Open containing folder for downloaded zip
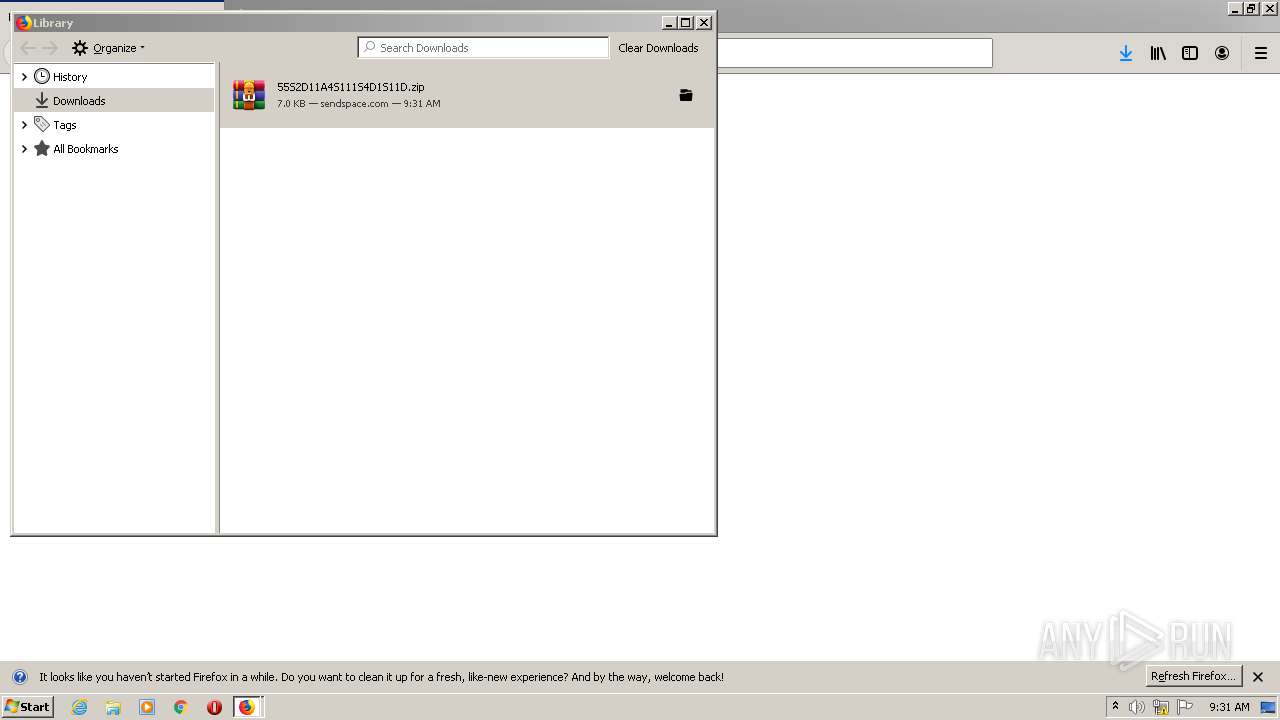 pyautogui.click(x=686, y=95)
